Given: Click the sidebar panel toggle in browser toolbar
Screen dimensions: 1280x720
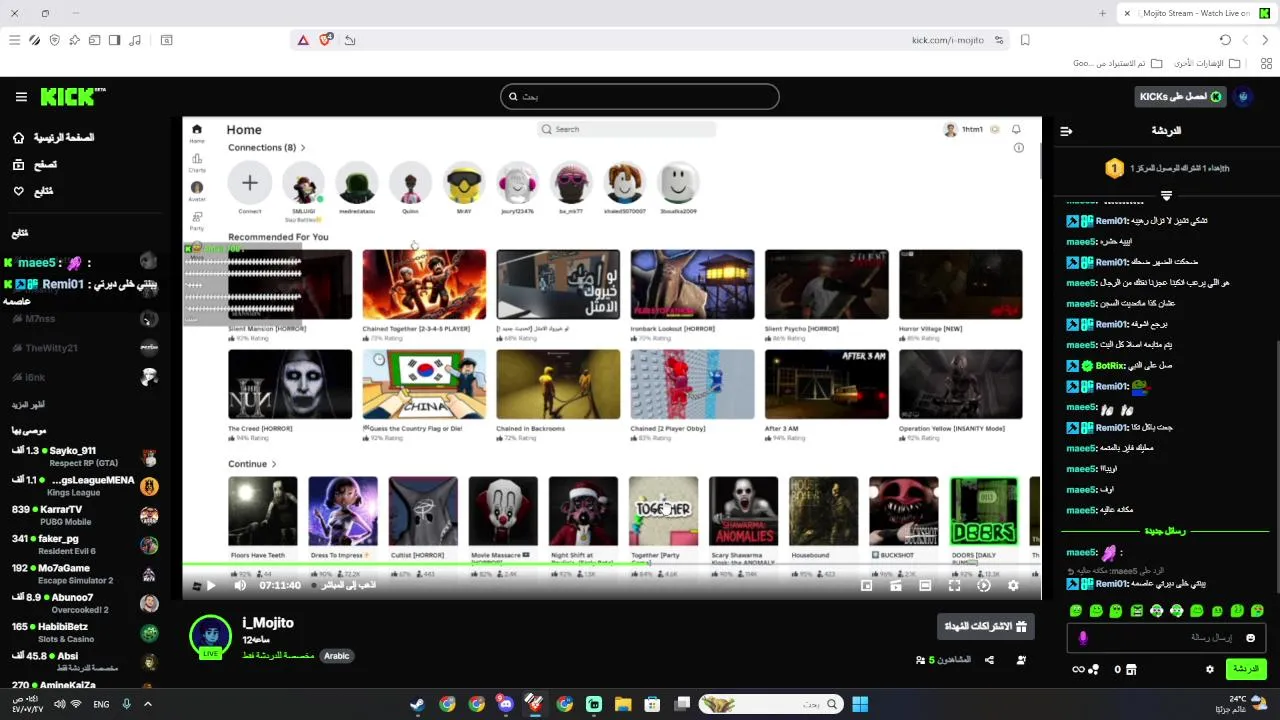Looking at the screenshot, I should click(x=114, y=40).
